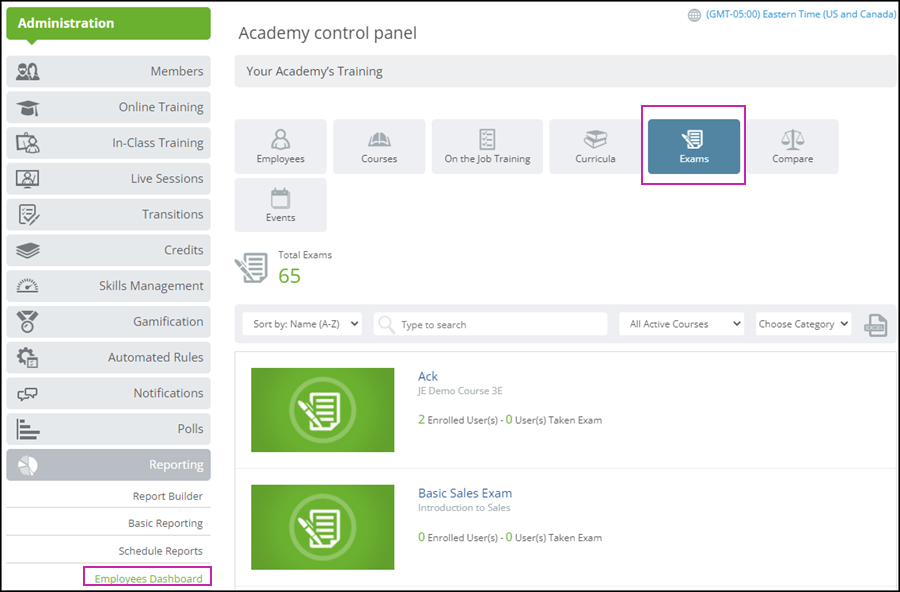The image size is (900, 592).
Task: Click the Transitions checklist icon
Action: point(29,214)
